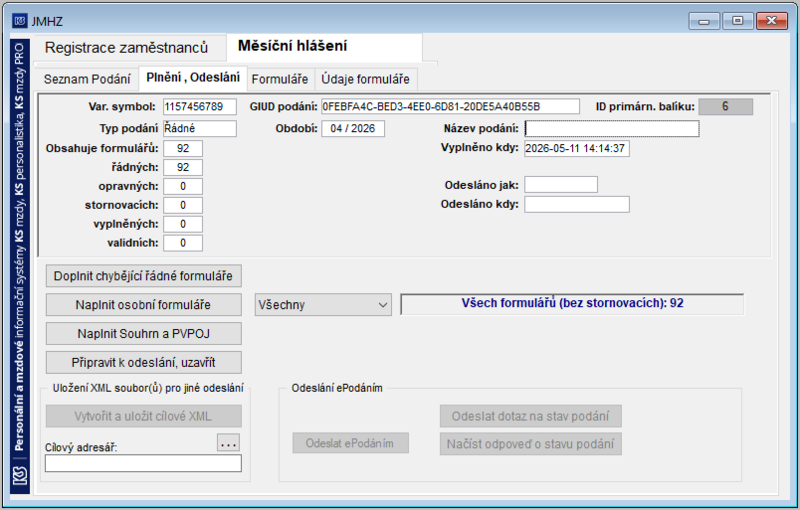Click the řádných count field
The image size is (800, 510).
tap(183, 167)
